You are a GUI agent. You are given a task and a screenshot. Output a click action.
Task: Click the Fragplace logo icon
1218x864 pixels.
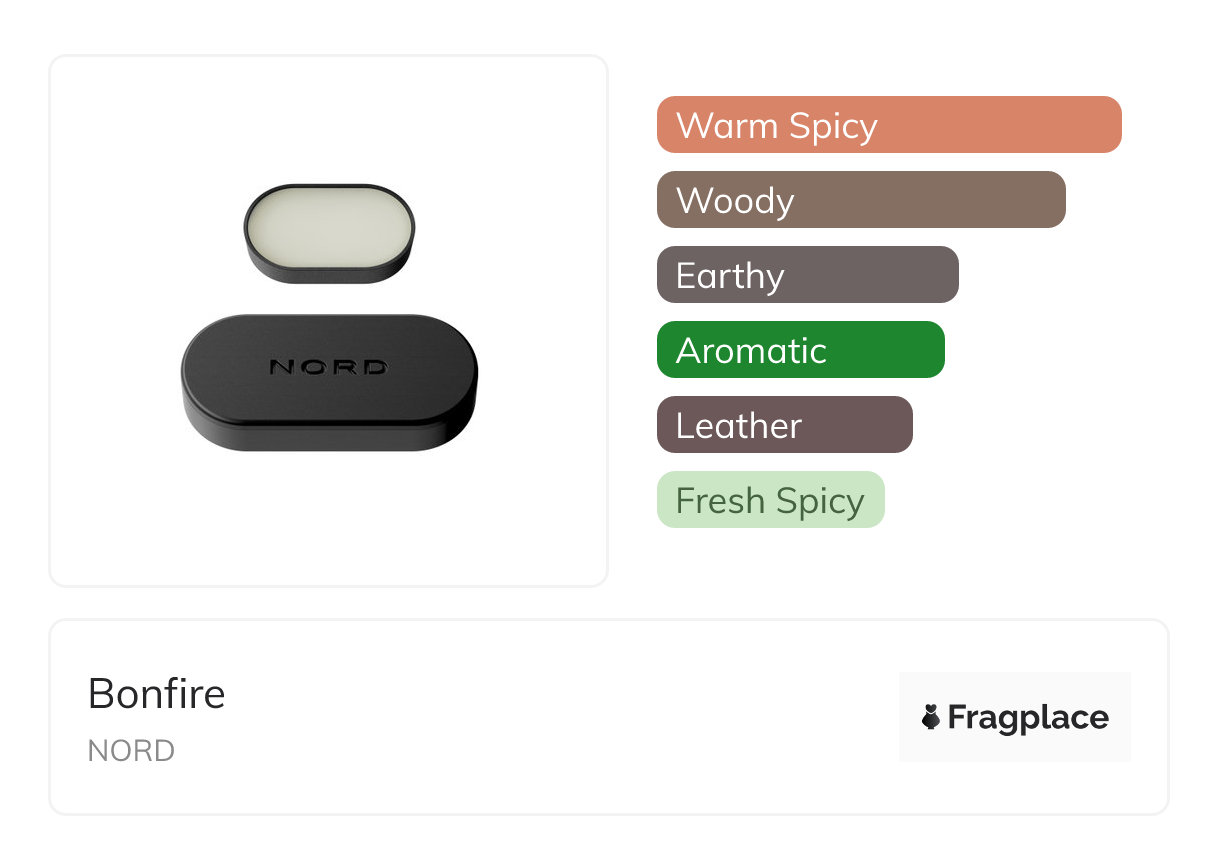point(931,717)
